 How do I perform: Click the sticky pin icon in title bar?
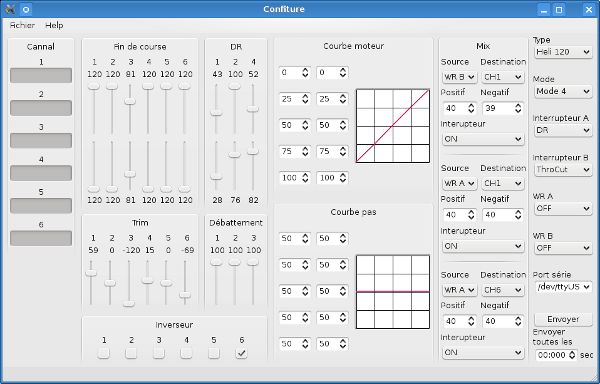click(x=26, y=9)
